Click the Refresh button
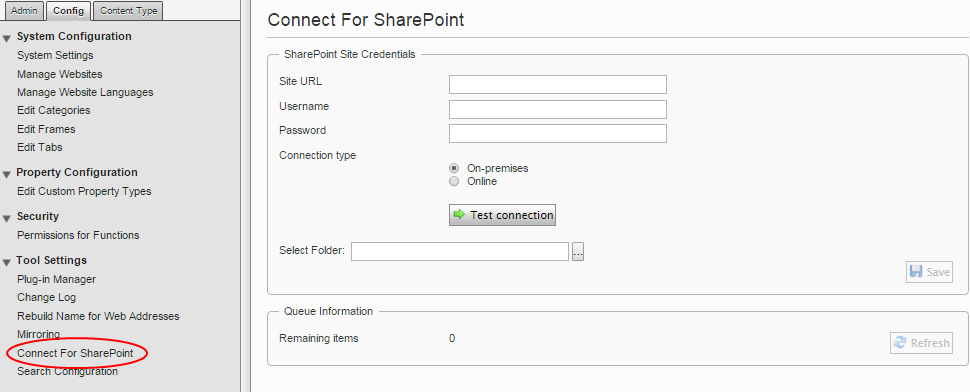 click(x=921, y=343)
